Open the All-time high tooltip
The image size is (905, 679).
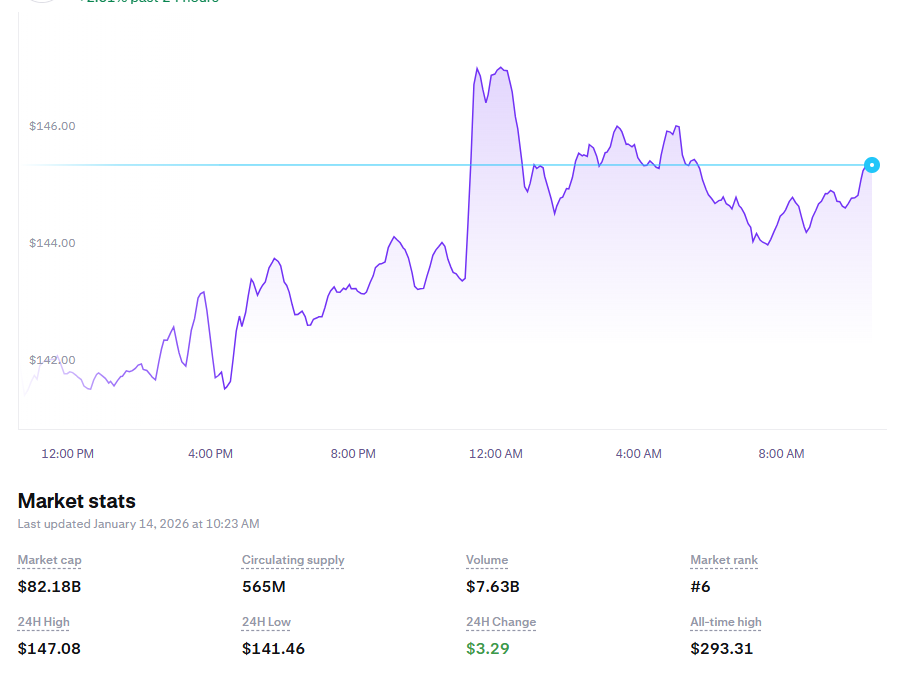coord(725,622)
